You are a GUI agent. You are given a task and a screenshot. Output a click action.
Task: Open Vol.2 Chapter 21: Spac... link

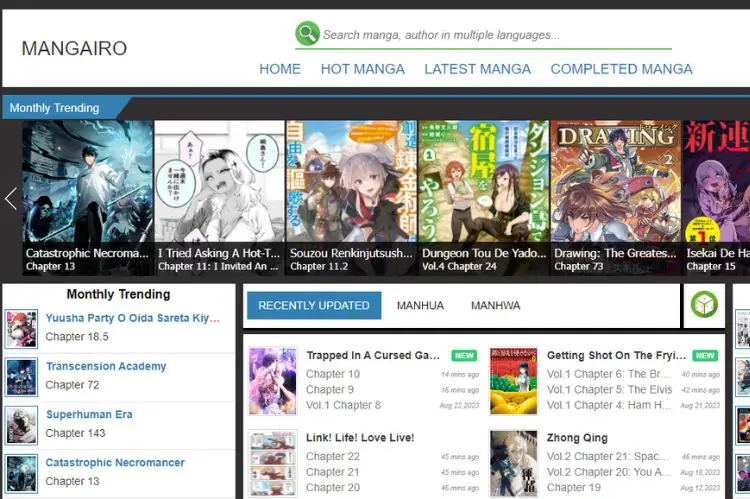pos(608,456)
